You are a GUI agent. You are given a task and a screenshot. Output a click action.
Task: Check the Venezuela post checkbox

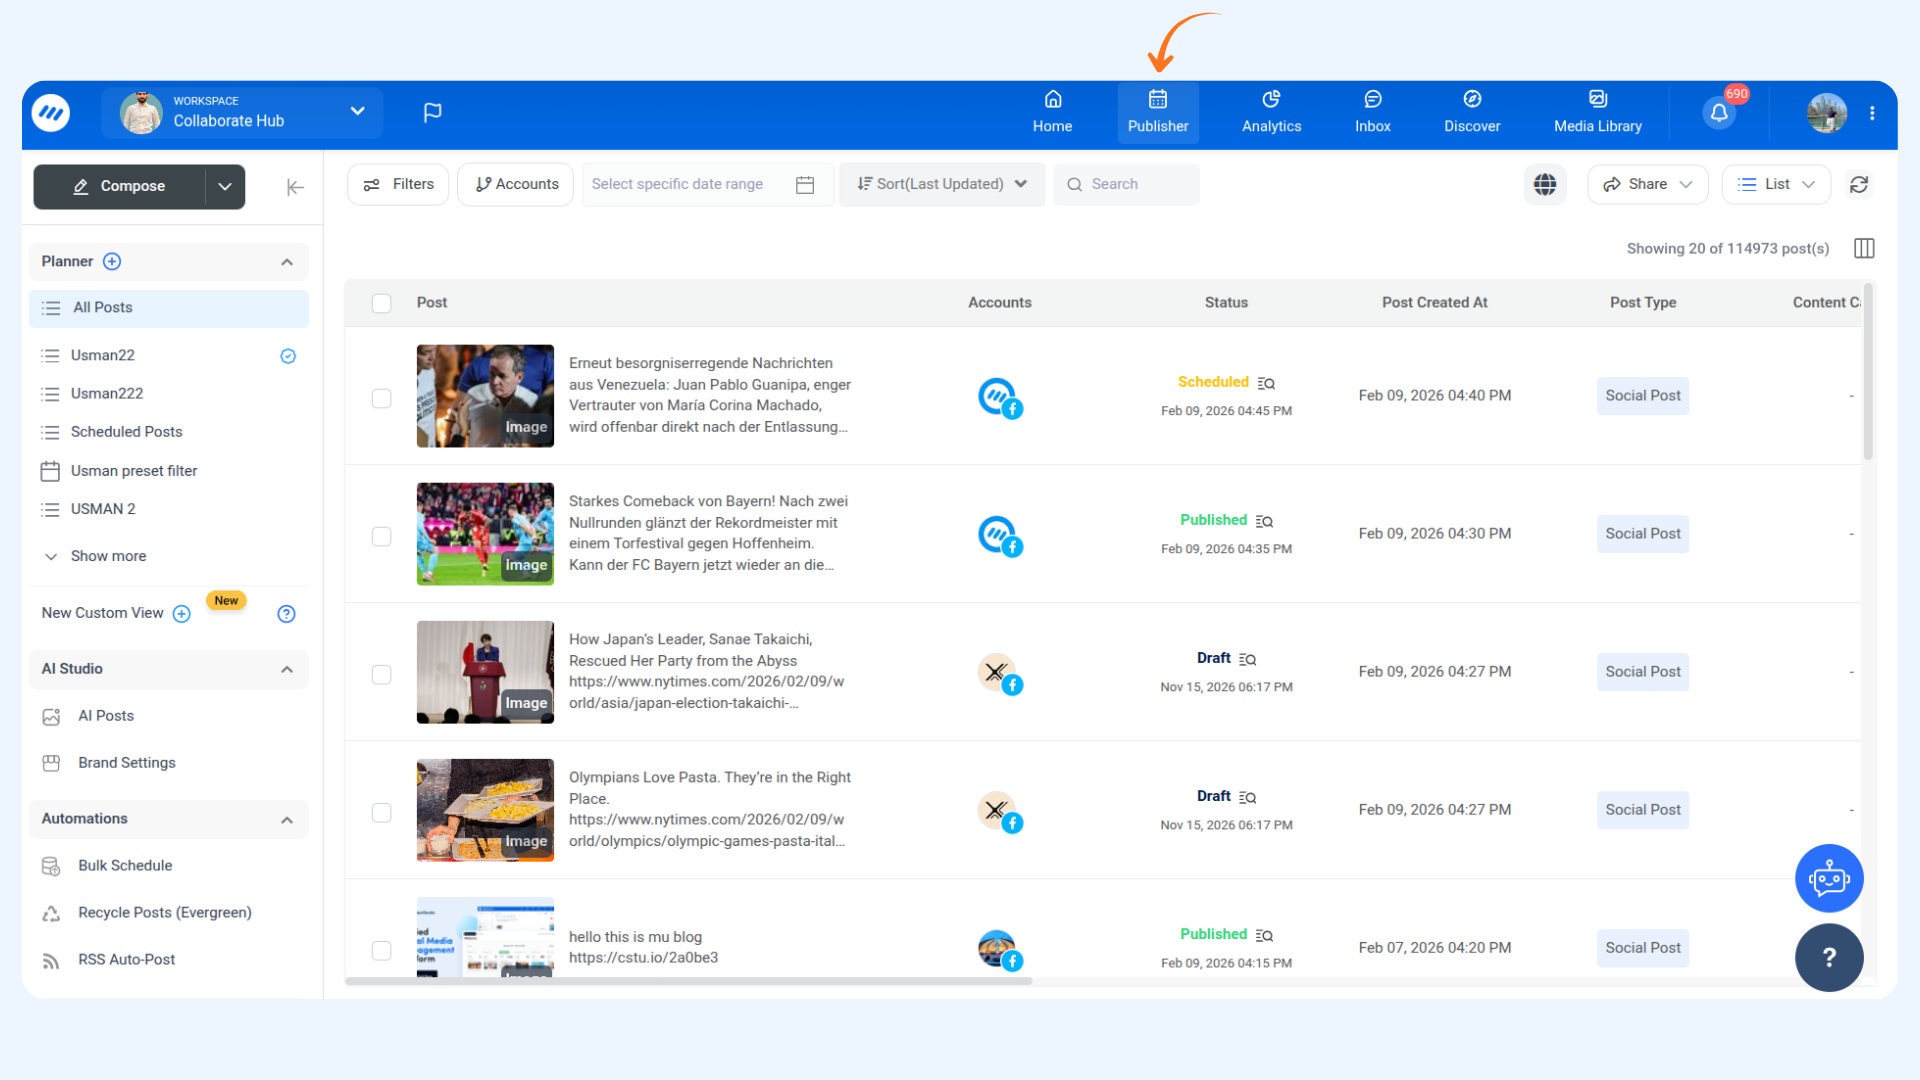point(381,399)
